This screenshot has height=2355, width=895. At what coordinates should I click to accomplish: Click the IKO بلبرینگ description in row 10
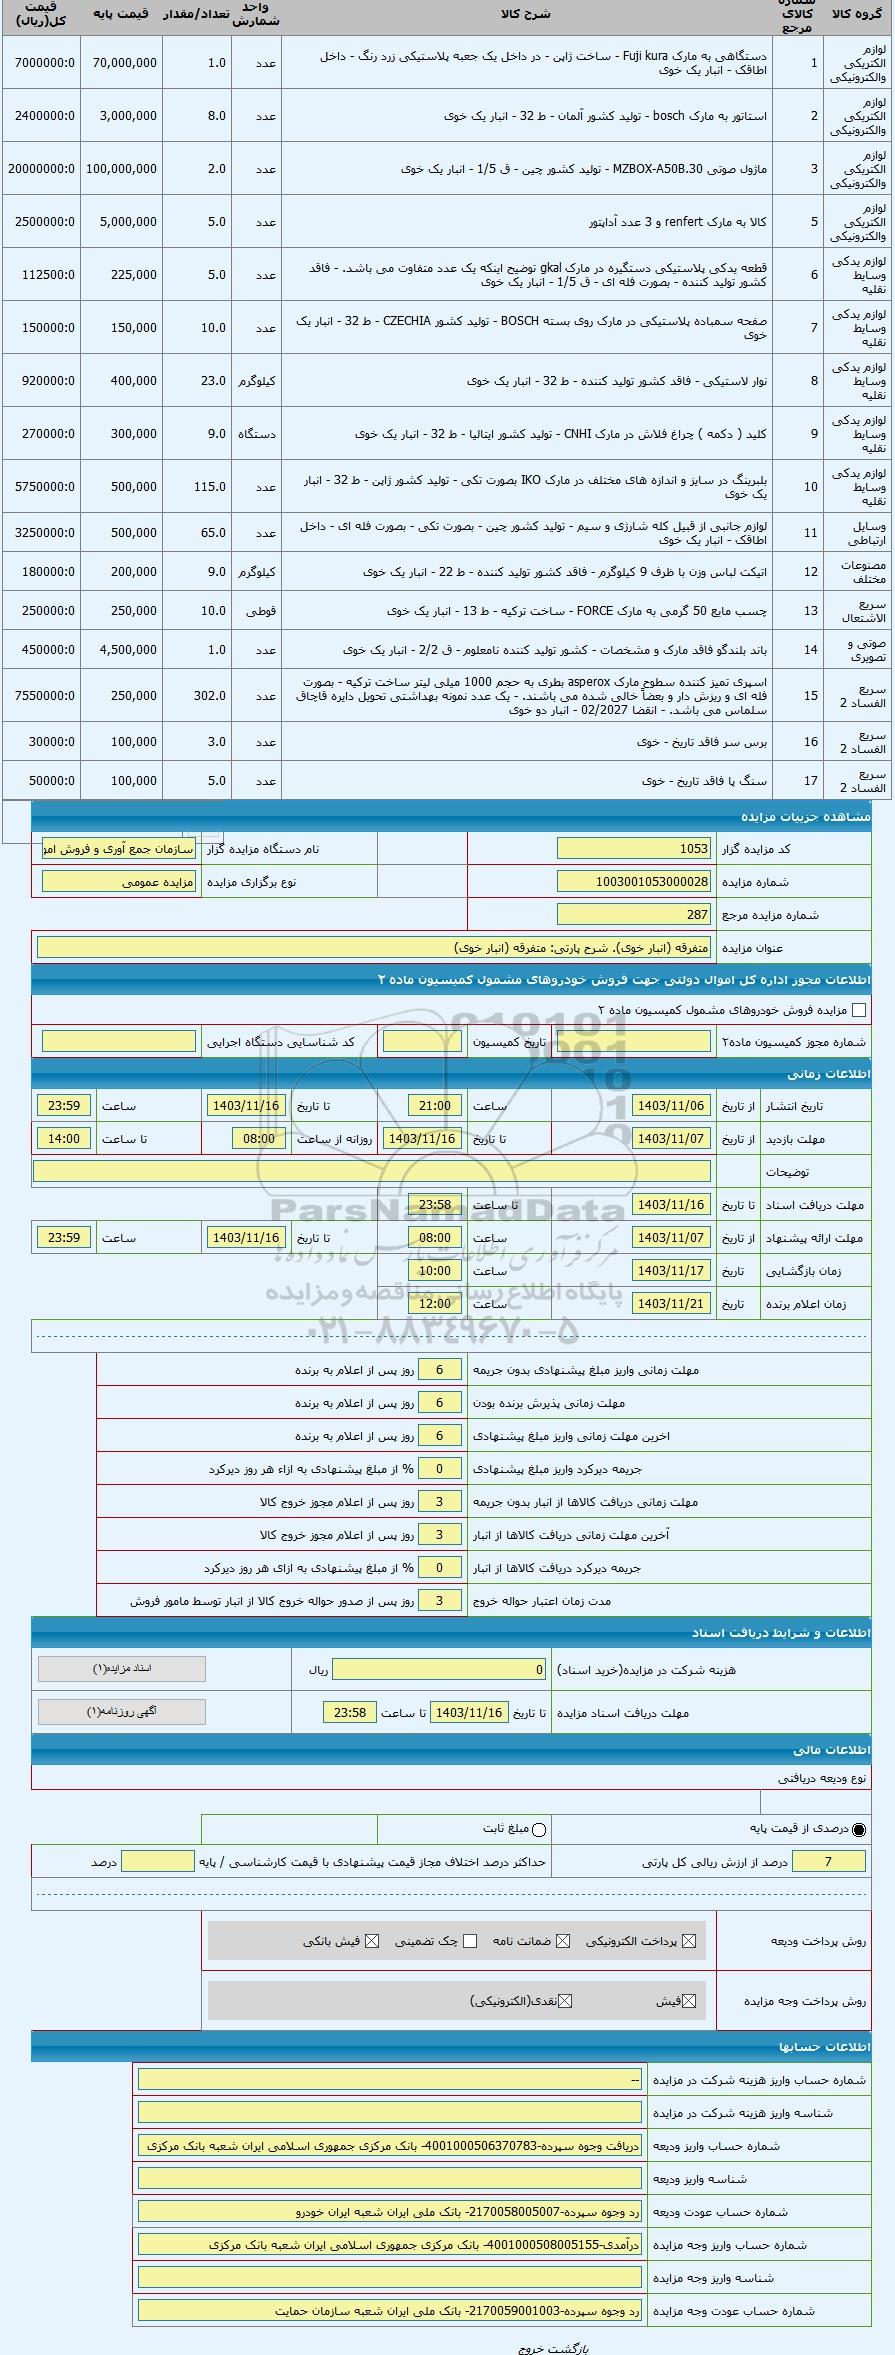click(536, 487)
